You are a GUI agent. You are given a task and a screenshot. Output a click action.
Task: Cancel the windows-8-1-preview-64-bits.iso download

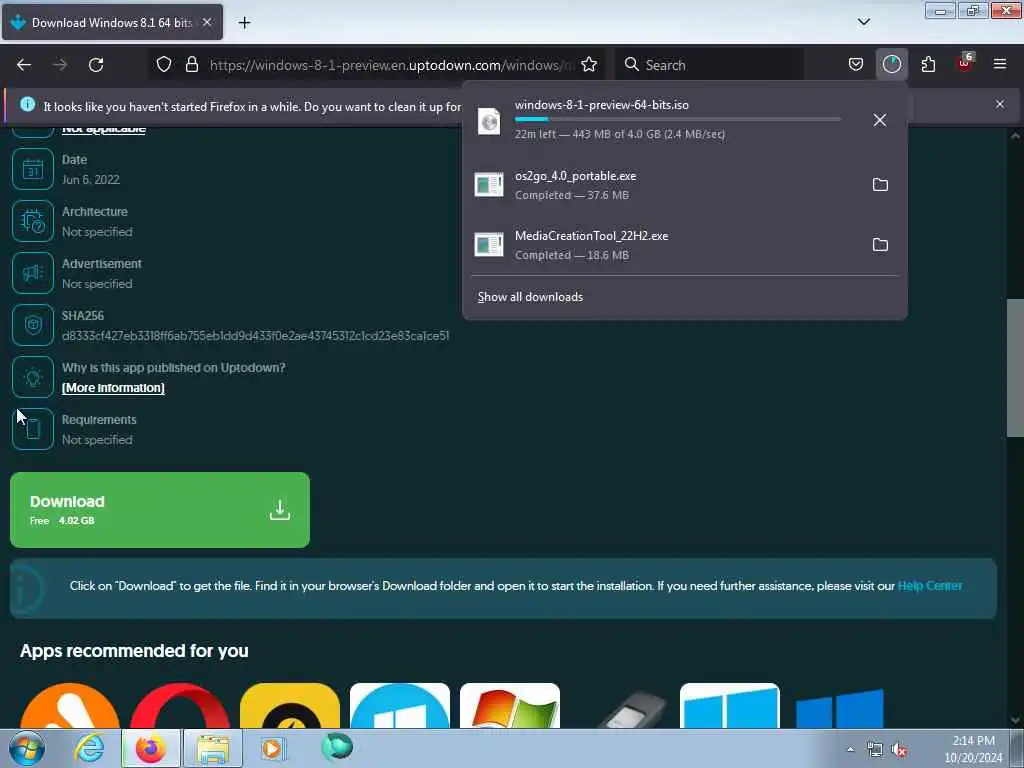pyautogui.click(x=880, y=120)
